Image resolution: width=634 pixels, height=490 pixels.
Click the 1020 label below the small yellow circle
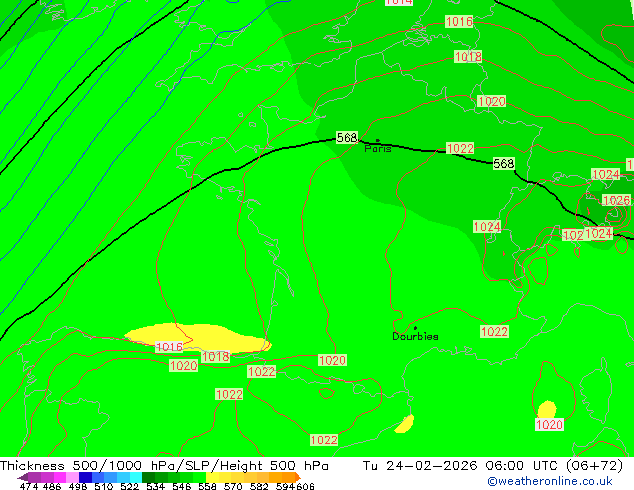coord(549,425)
